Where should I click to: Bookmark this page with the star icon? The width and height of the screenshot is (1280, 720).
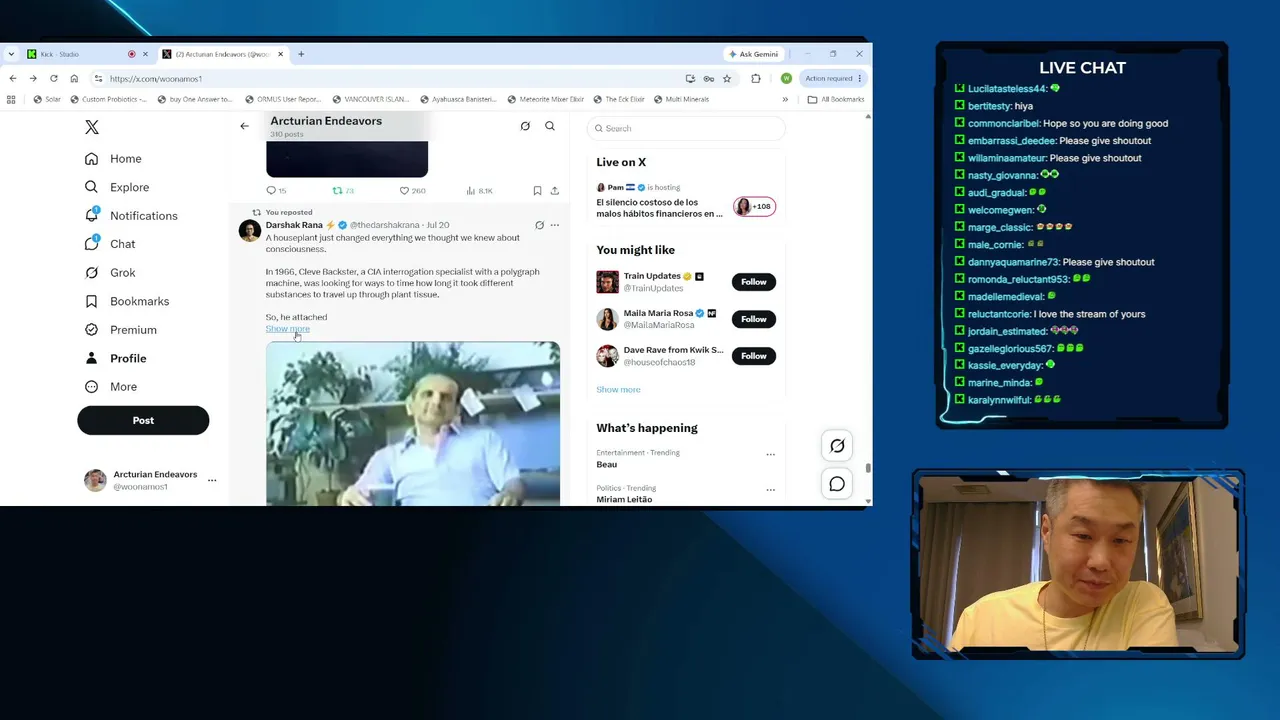coord(727,78)
